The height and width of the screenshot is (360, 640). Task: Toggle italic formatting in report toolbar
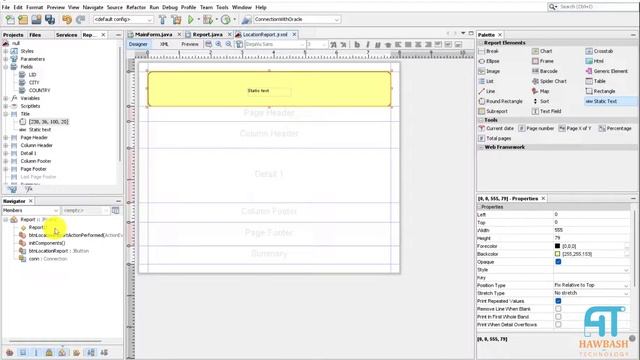coord(367,44)
